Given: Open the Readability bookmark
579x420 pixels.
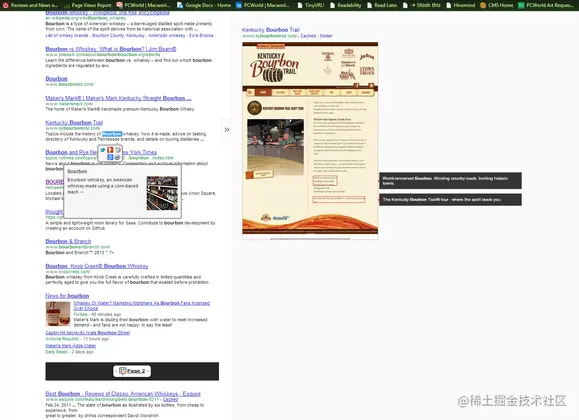Looking at the screenshot, I should click(346, 5).
